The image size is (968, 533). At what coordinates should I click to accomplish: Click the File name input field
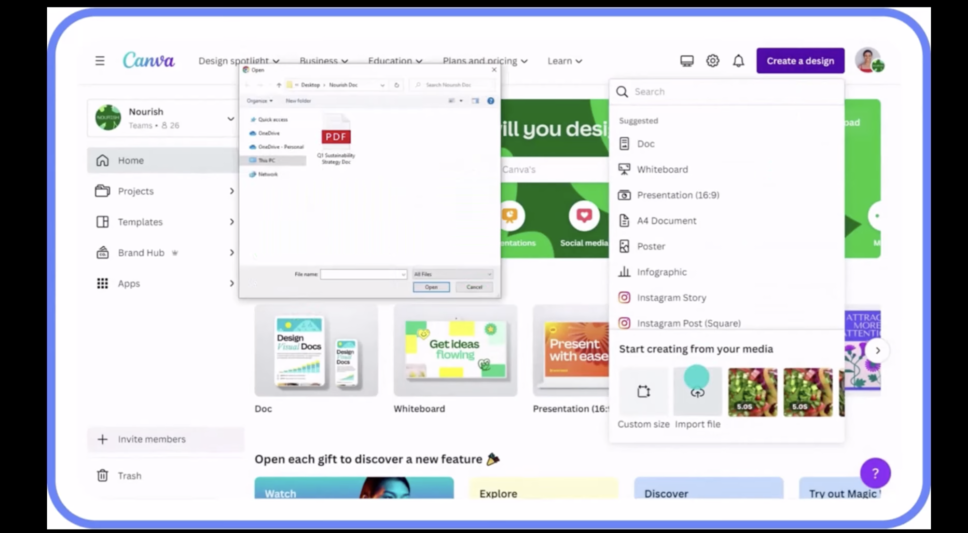[364, 274]
